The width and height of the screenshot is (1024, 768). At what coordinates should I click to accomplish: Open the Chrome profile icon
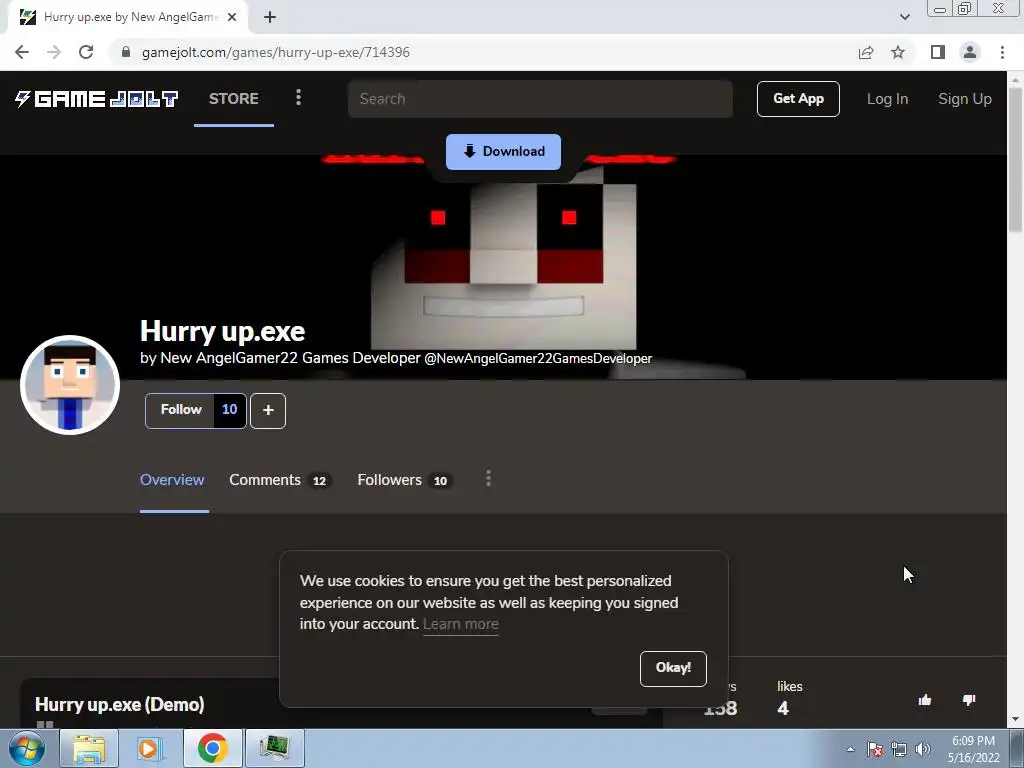(970, 52)
